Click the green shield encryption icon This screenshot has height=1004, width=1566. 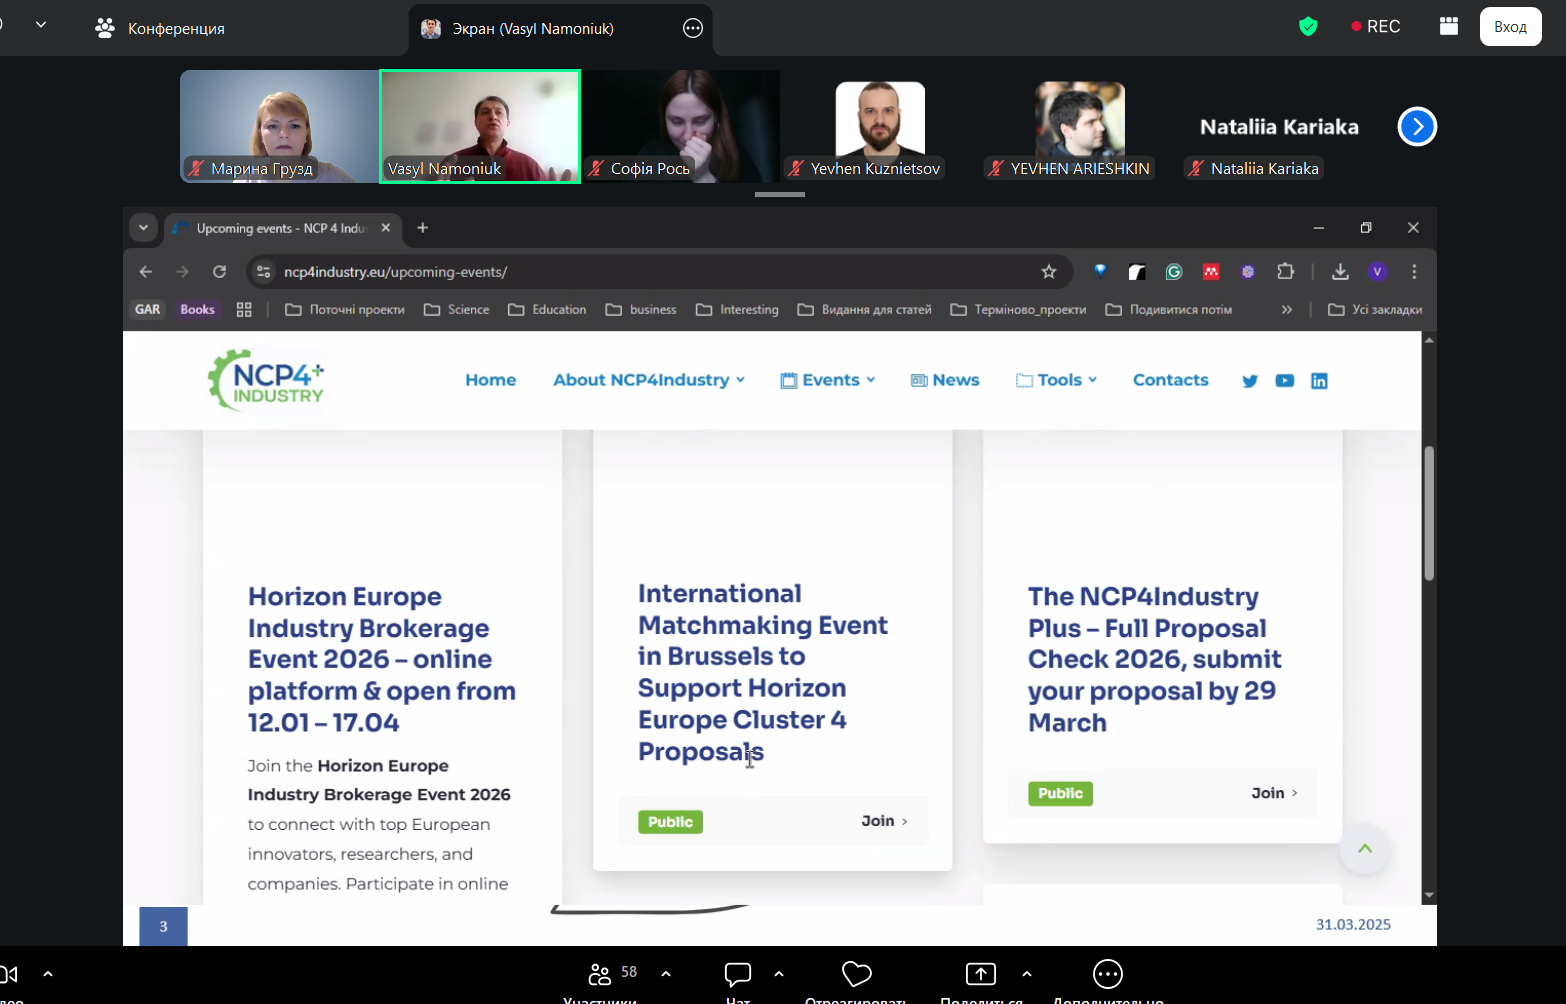point(1308,27)
